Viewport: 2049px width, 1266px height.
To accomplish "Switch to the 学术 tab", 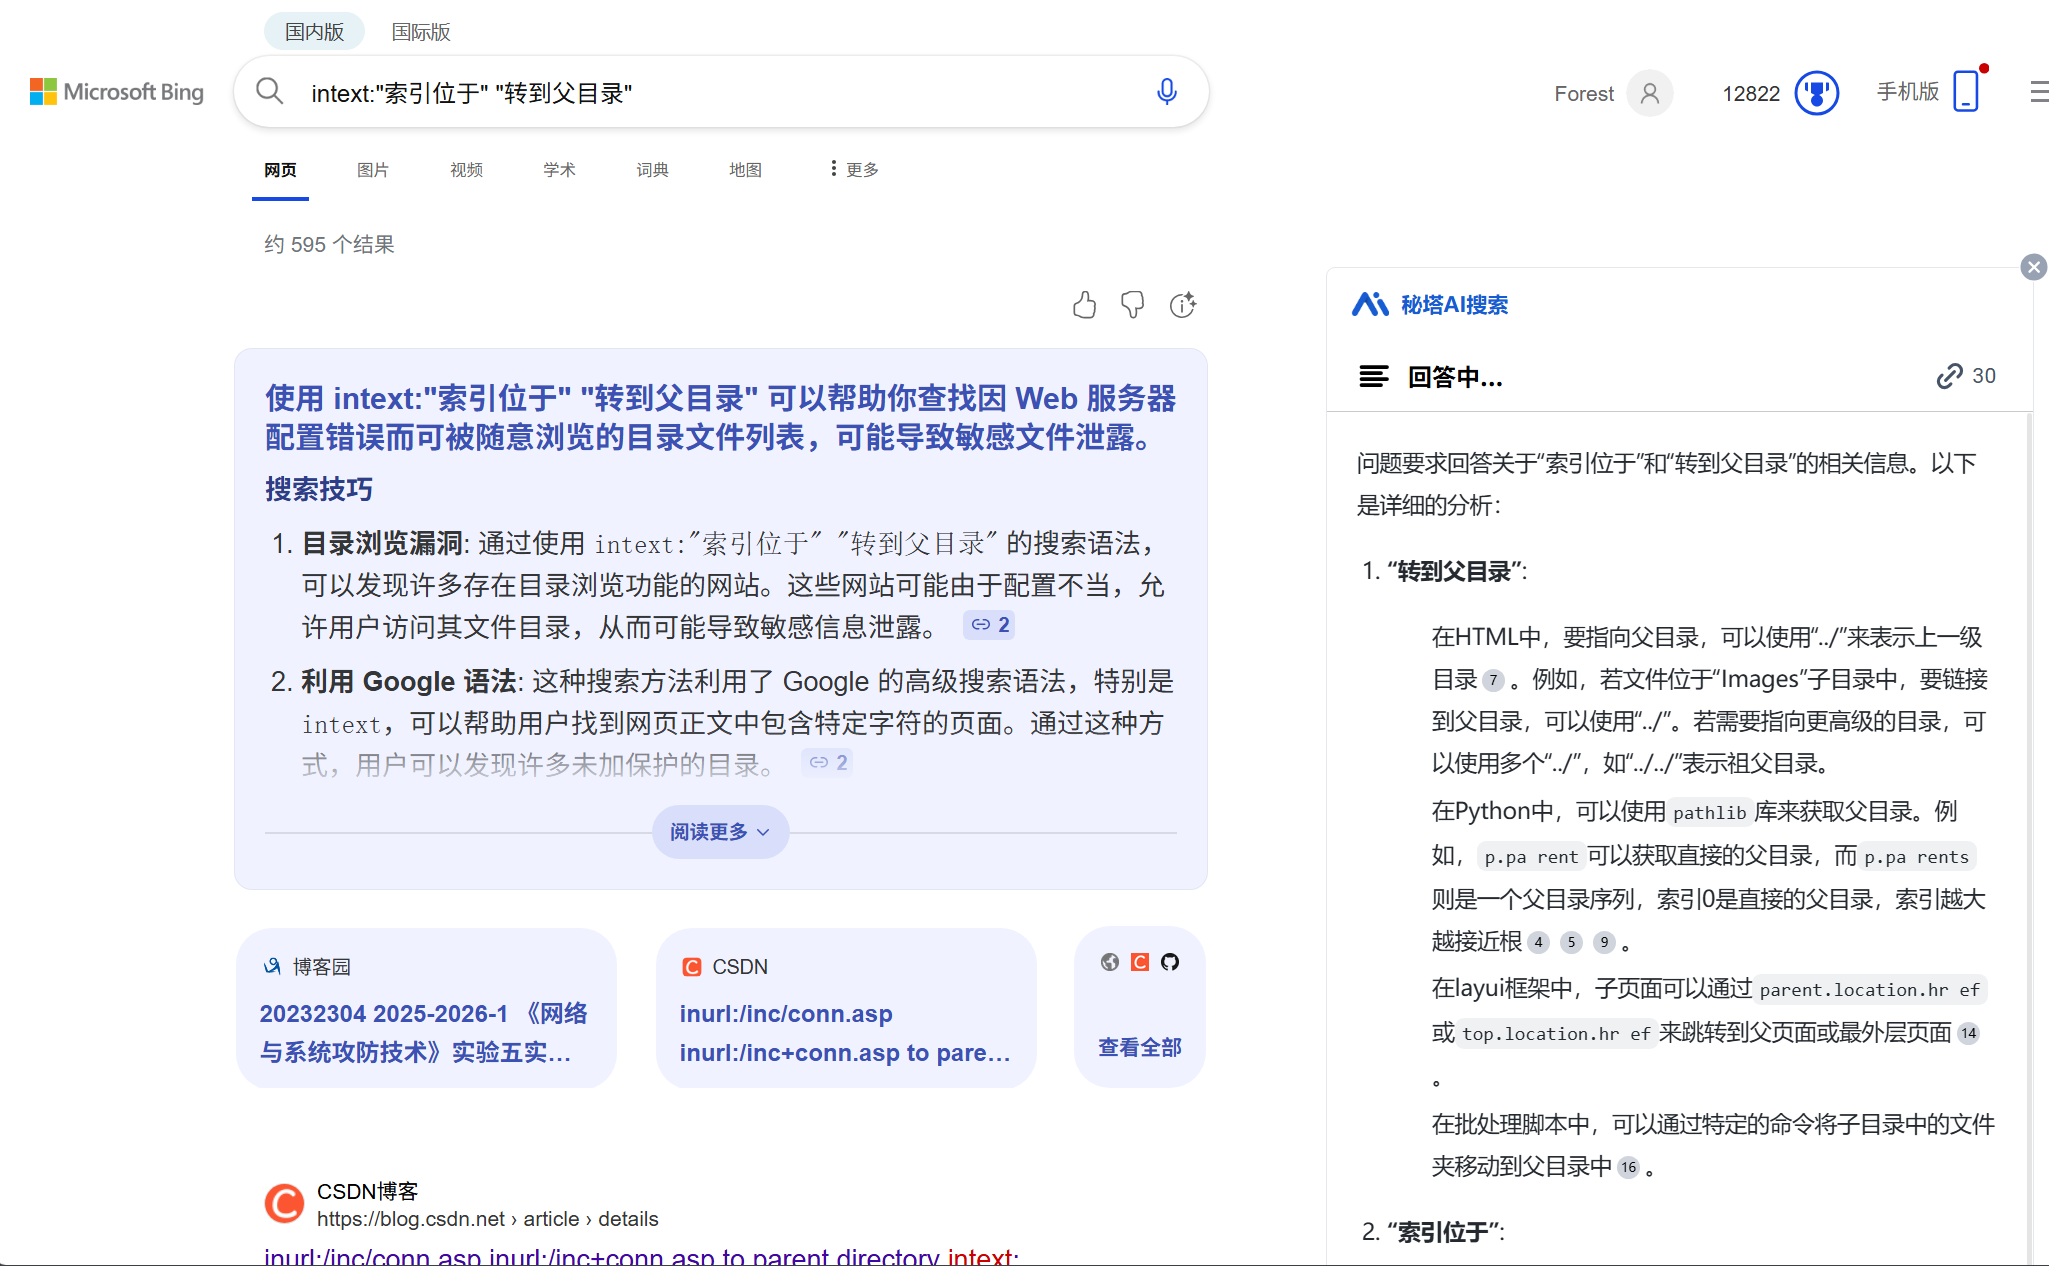I will (x=559, y=170).
